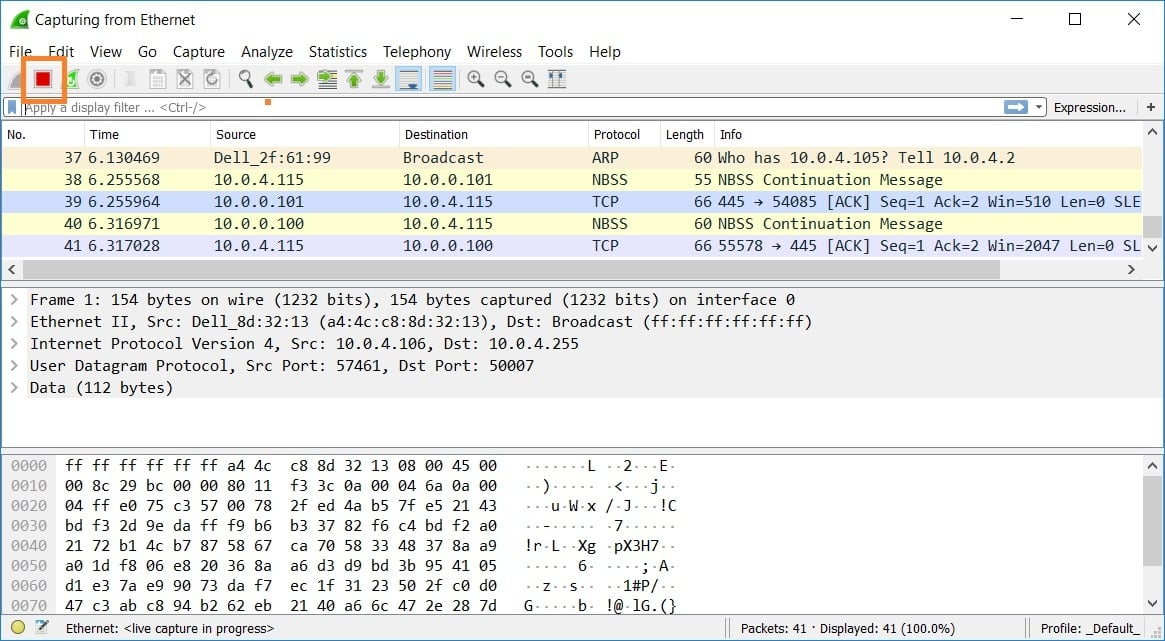Image resolution: width=1165 pixels, height=641 pixels.
Task: Toggle automatic scrolling during live capture
Action: (409, 78)
